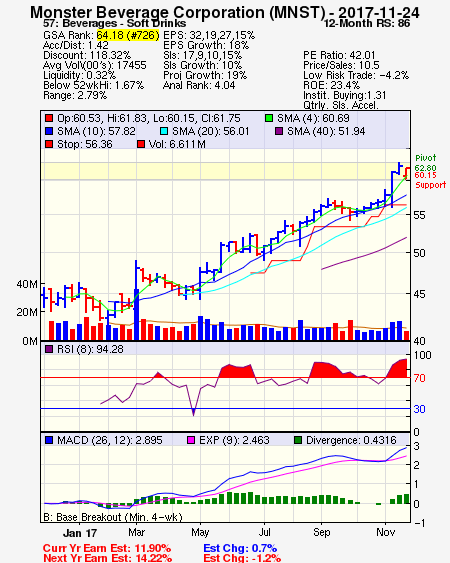Click the Stop: 56.36 legend text

coord(85,144)
